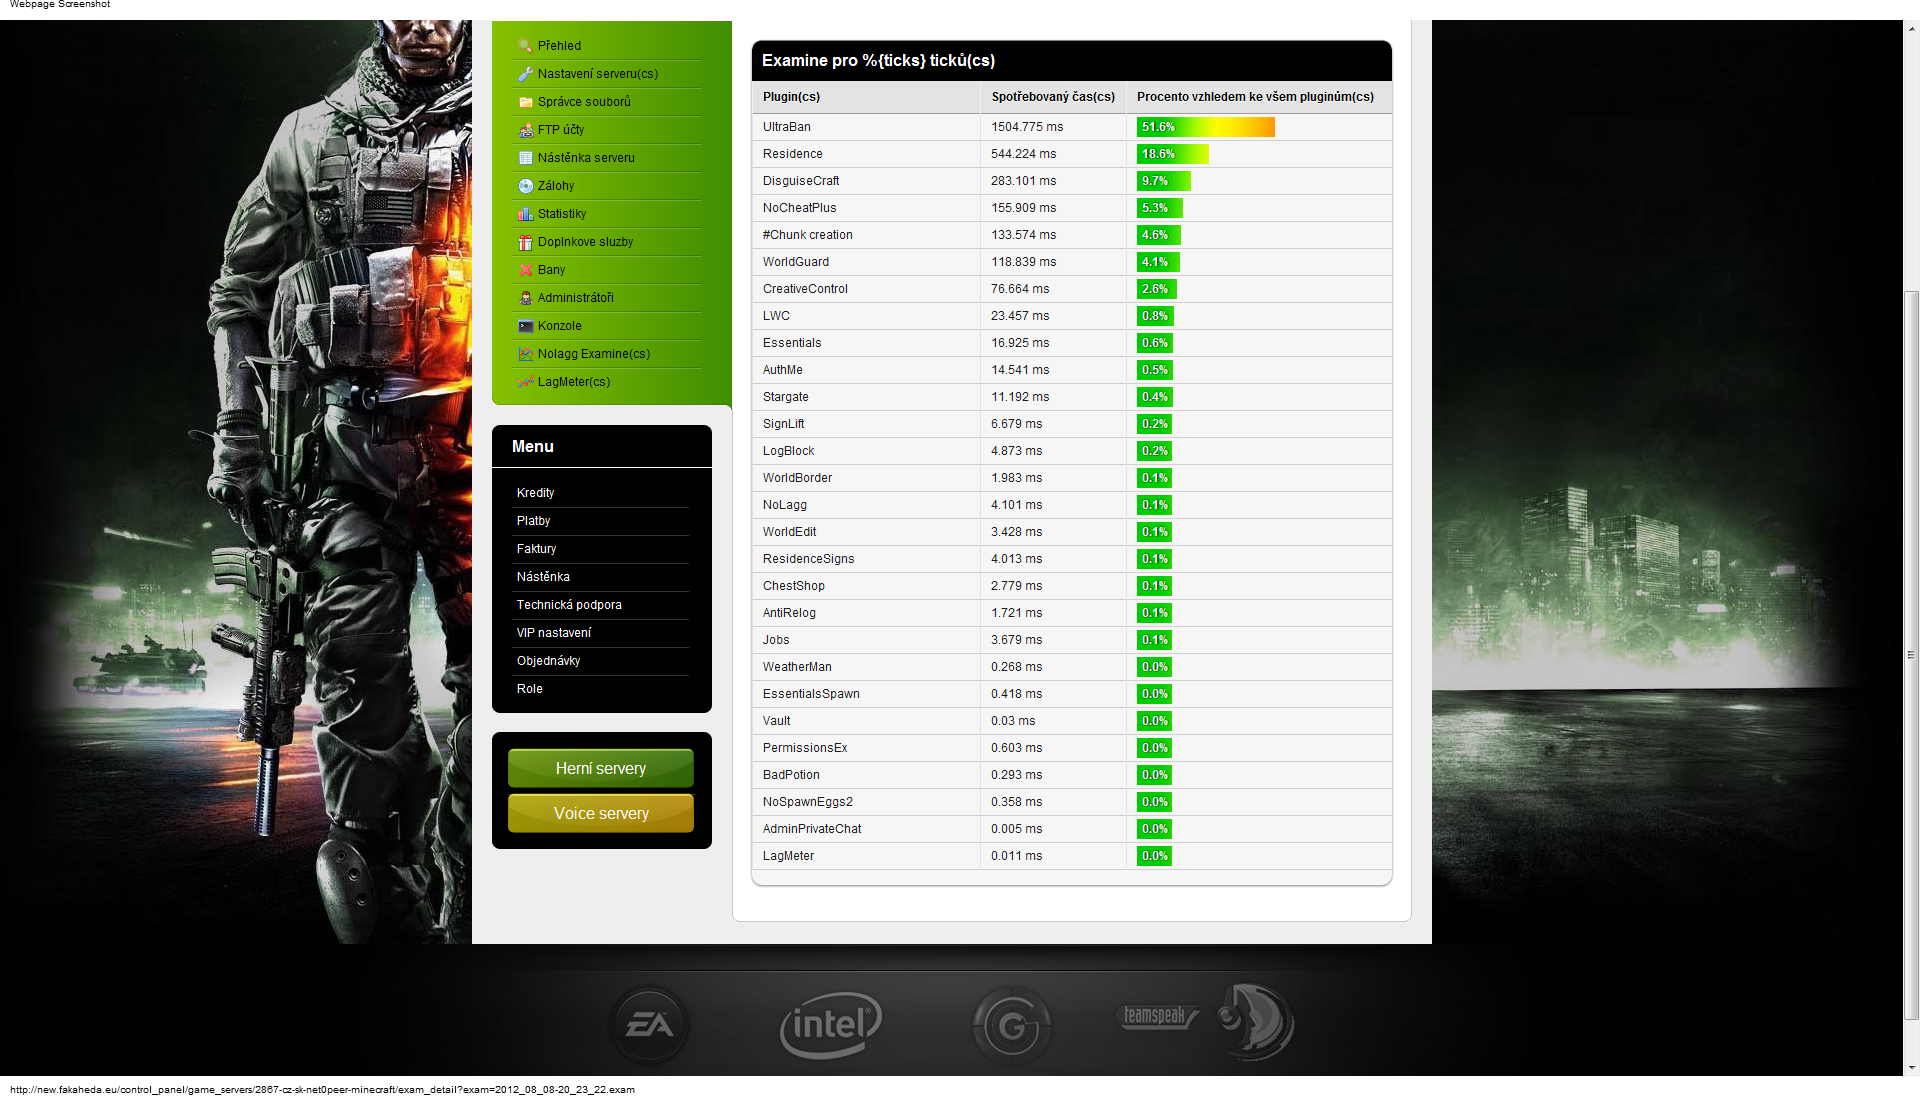
Task: Open Nastavení serveru(cs) settings link
Action: (597, 73)
